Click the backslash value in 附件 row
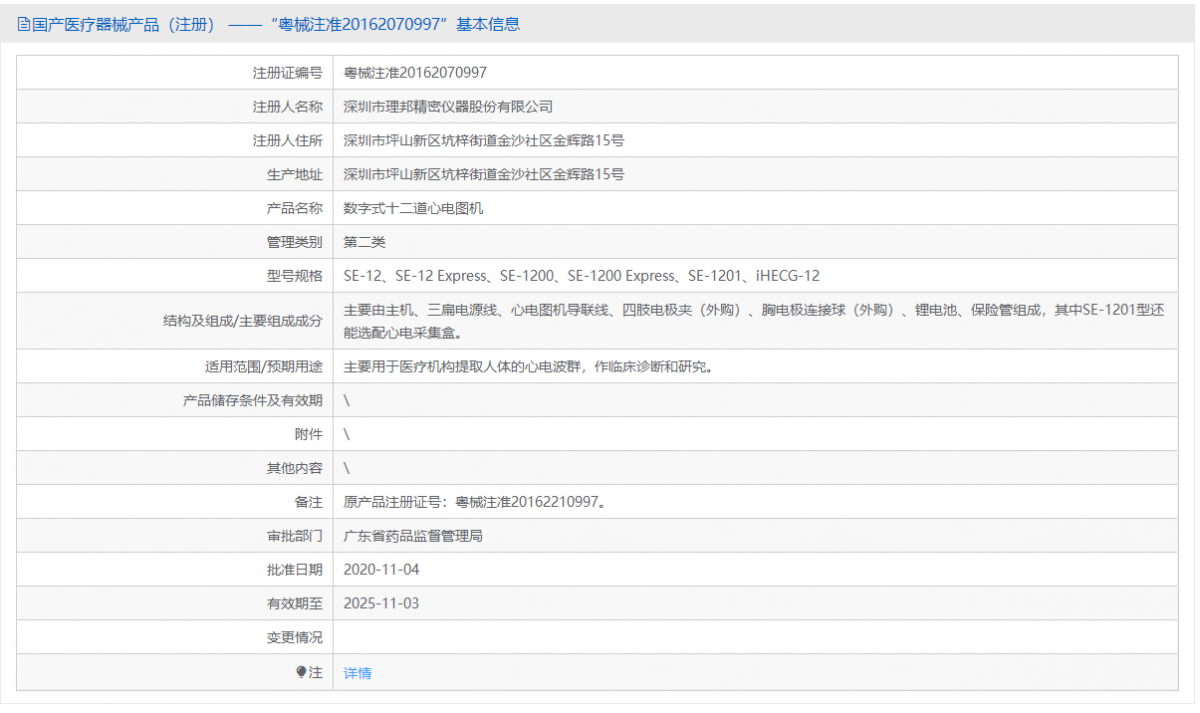1200x713 pixels. (347, 434)
